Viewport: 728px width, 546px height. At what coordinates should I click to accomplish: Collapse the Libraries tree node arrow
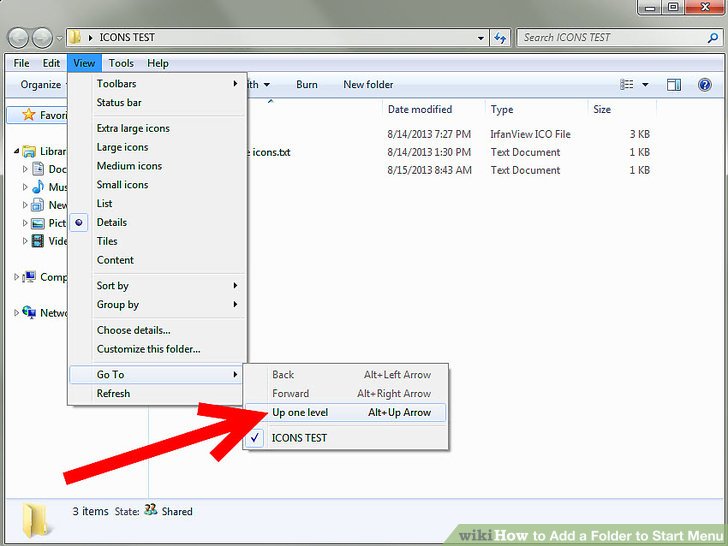click(17, 151)
